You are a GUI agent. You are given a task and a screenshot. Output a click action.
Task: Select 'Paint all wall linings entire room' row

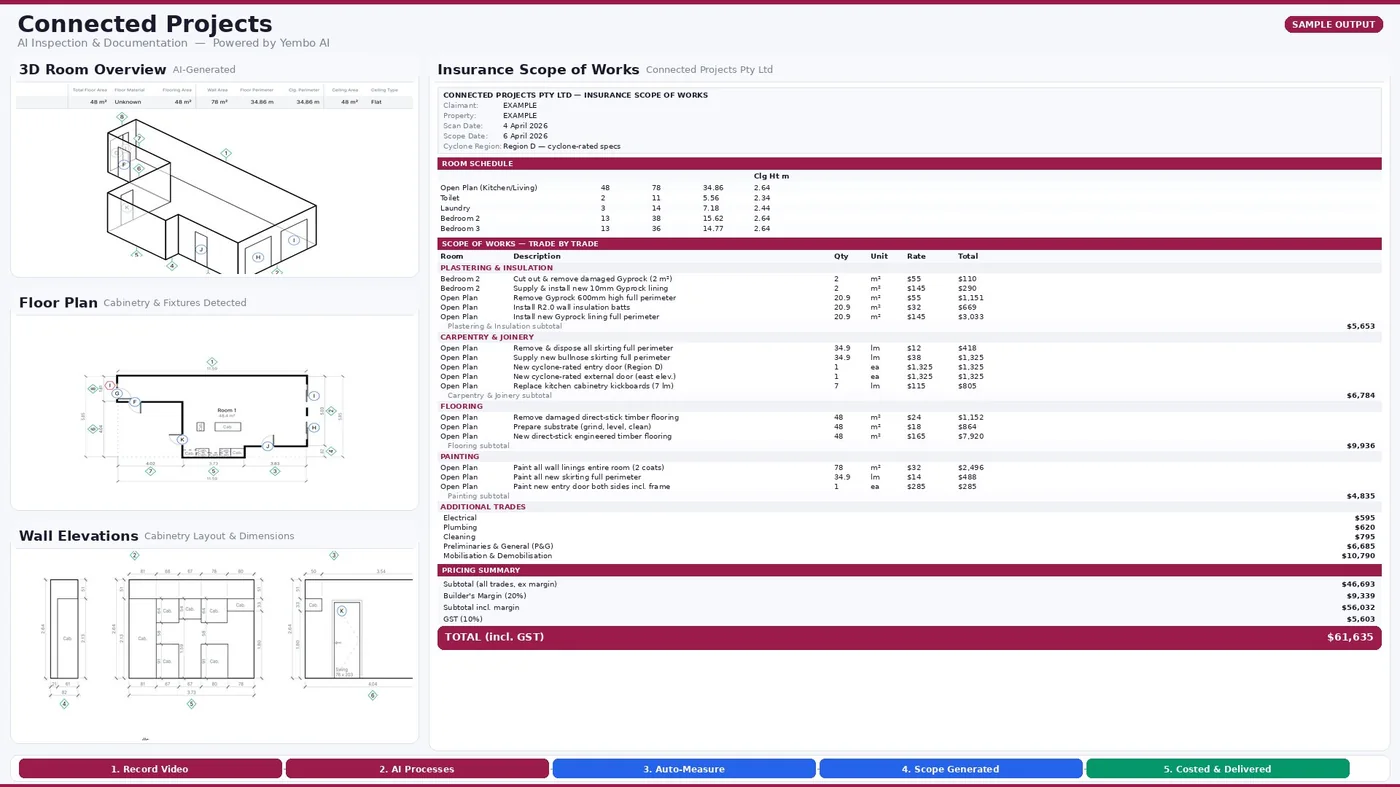pyautogui.click(x=909, y=467)
